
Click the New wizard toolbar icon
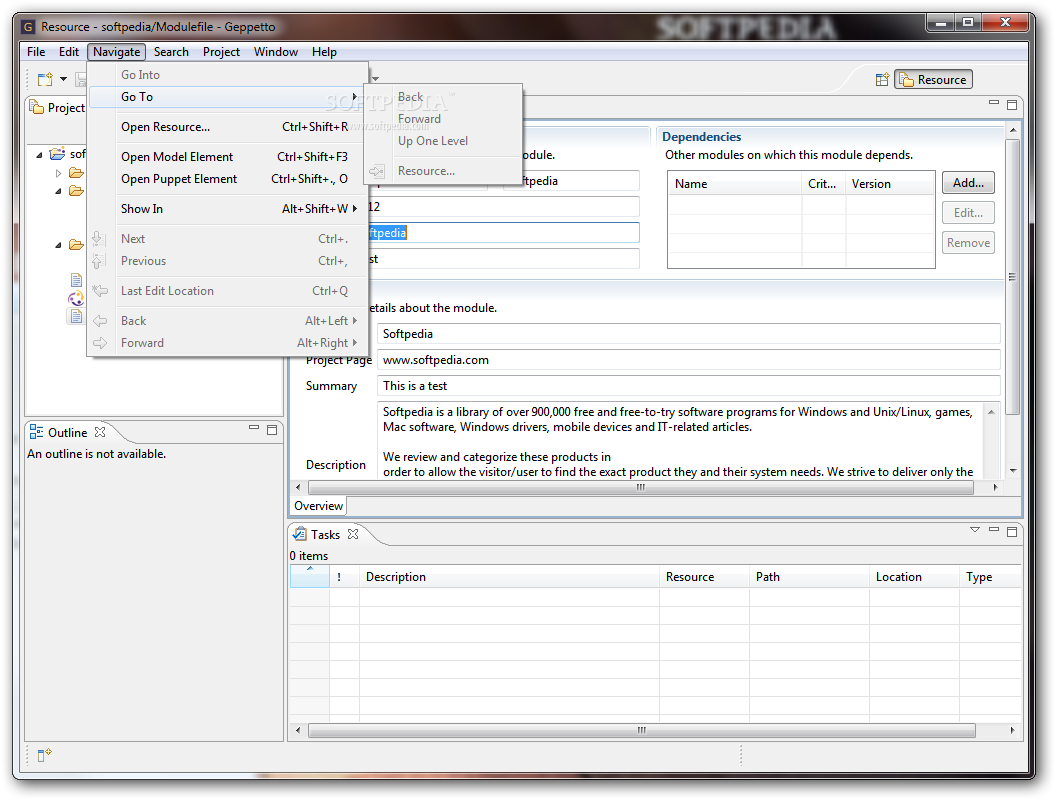(x=45, y=79)
